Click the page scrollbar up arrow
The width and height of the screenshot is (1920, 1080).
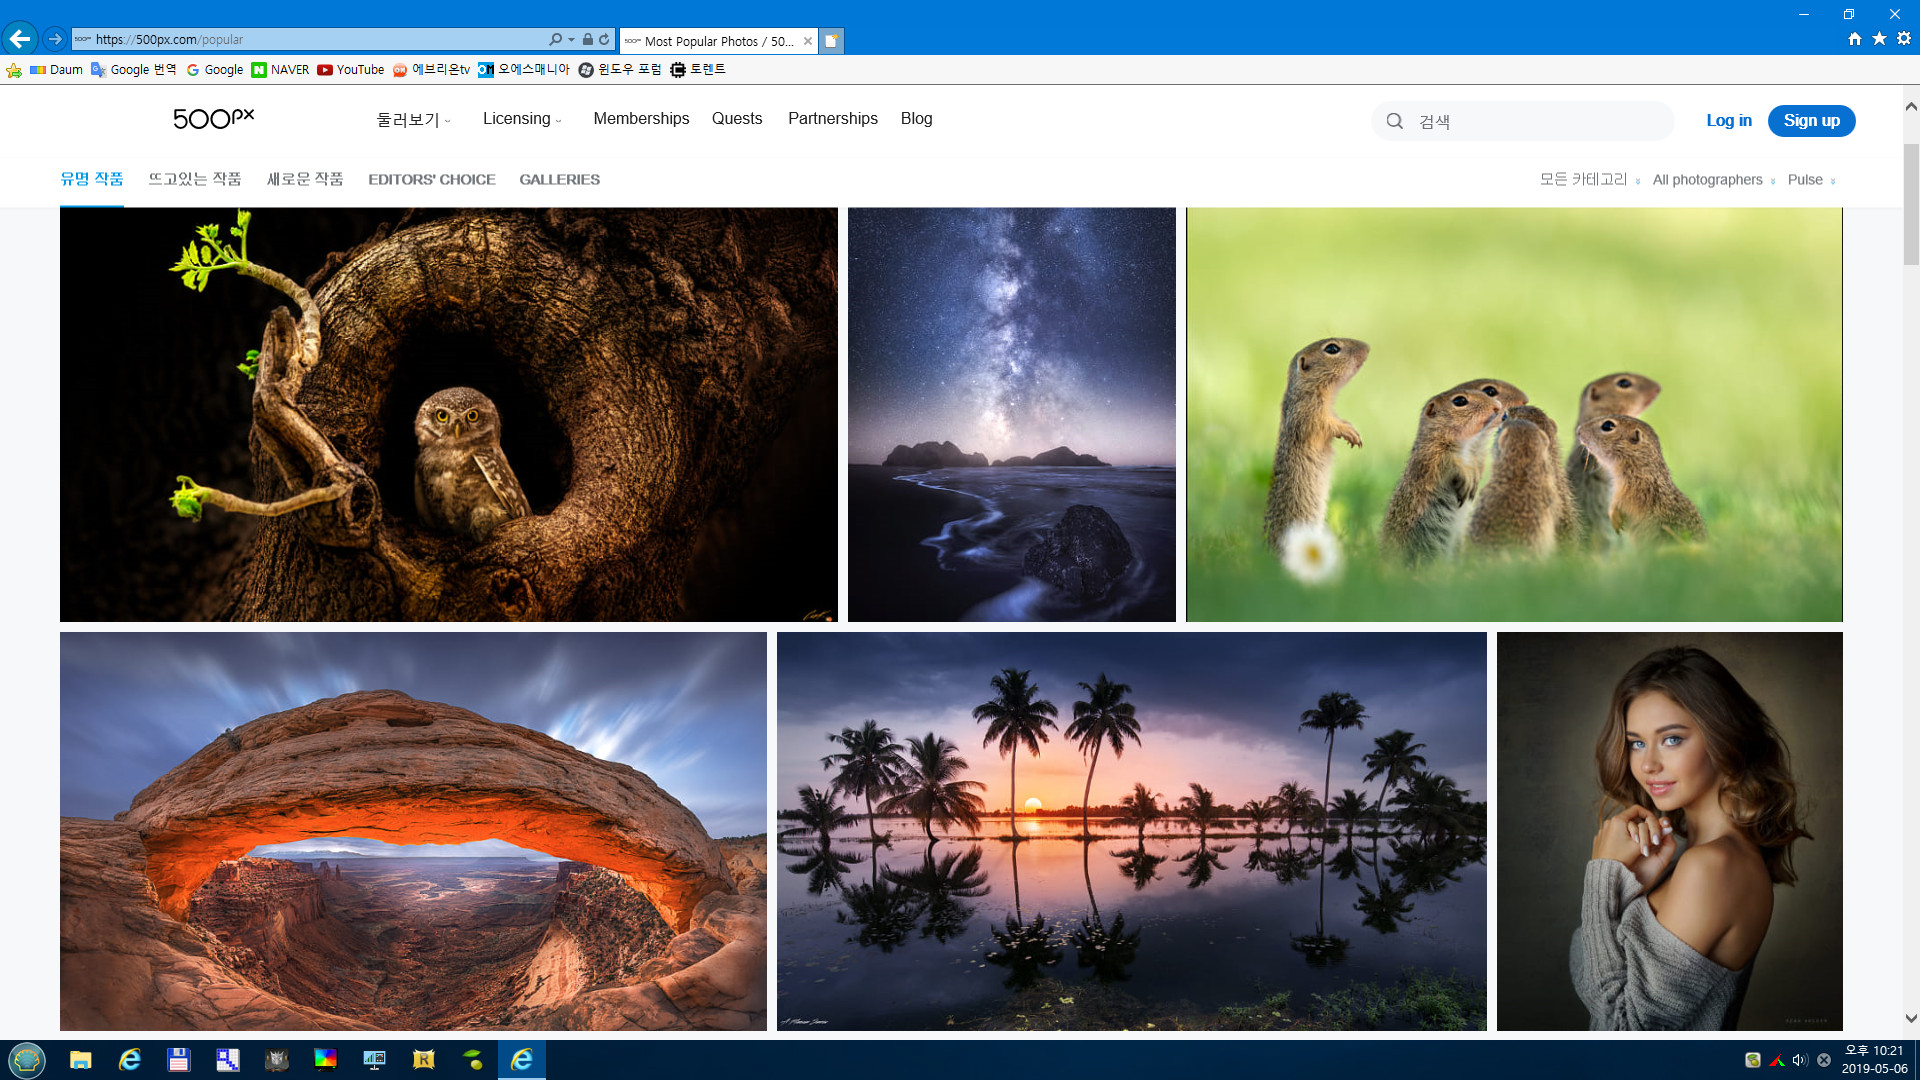click(x=1911, y=106)
